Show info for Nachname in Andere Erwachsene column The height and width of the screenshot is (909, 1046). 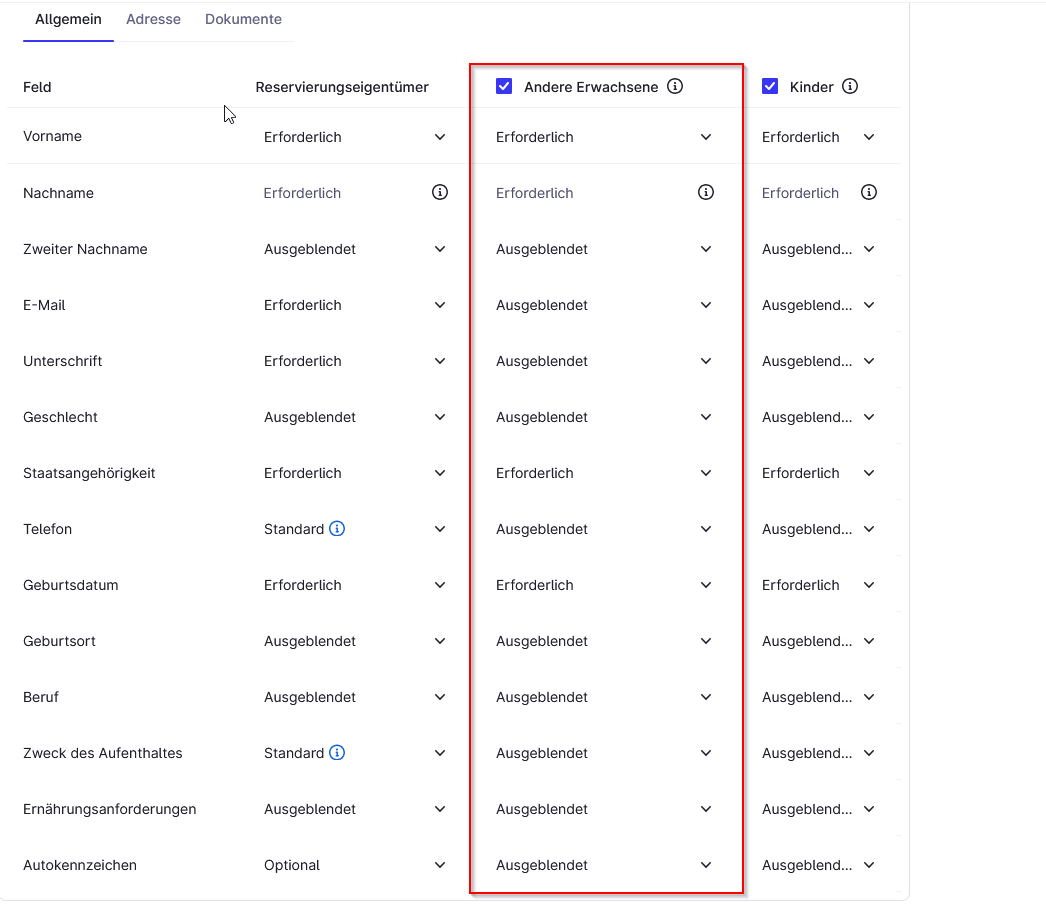706,193
